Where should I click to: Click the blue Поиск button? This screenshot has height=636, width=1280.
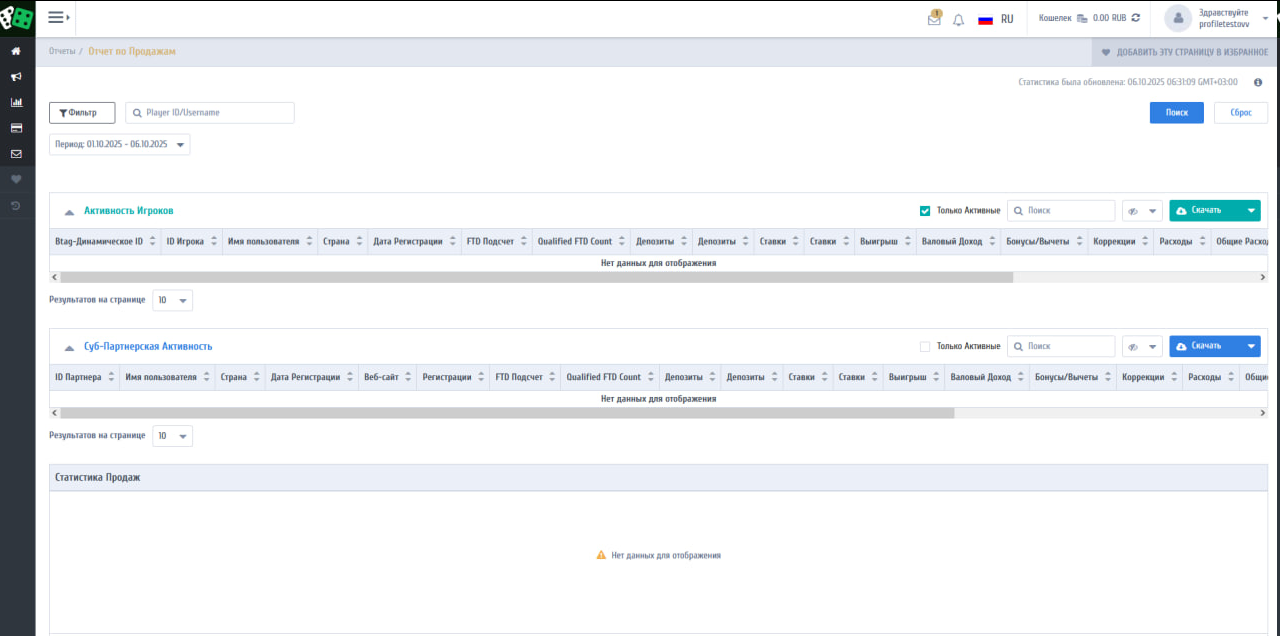tap(1176, 113)
